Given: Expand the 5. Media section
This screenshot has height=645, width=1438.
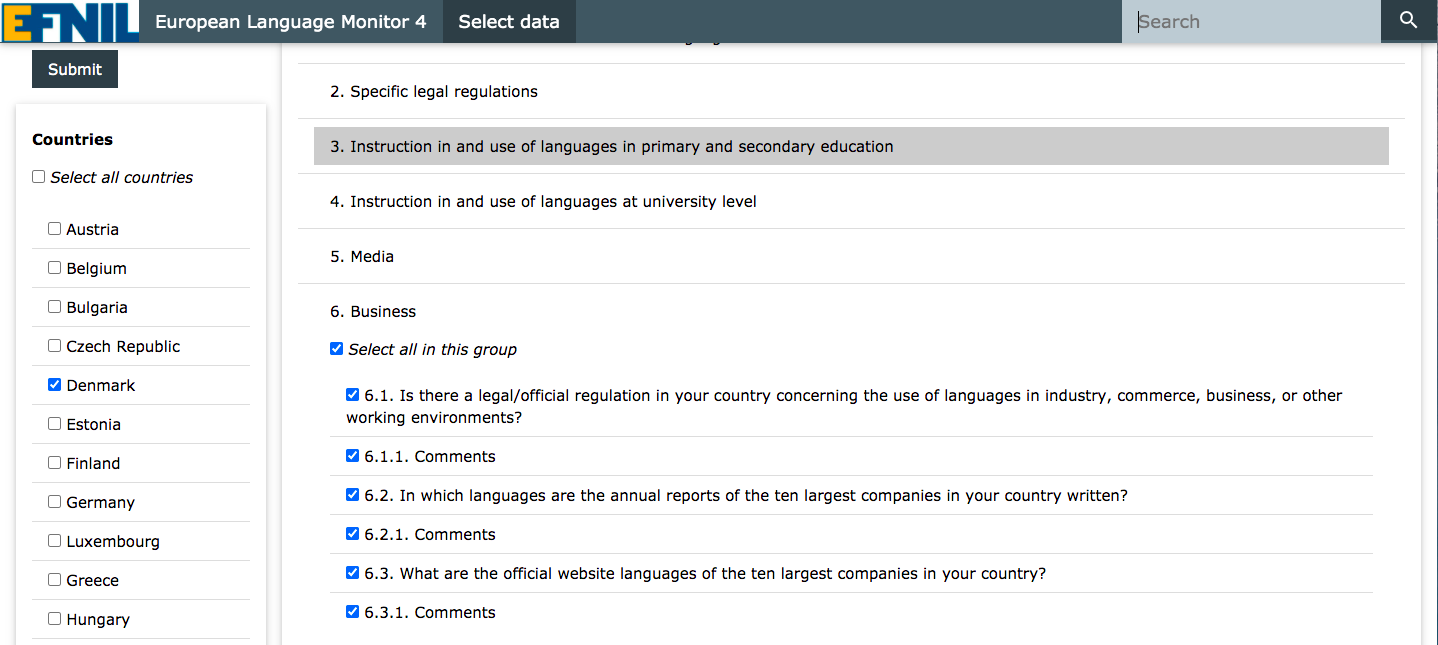Looking at the screenshot, I should (362, 257).
